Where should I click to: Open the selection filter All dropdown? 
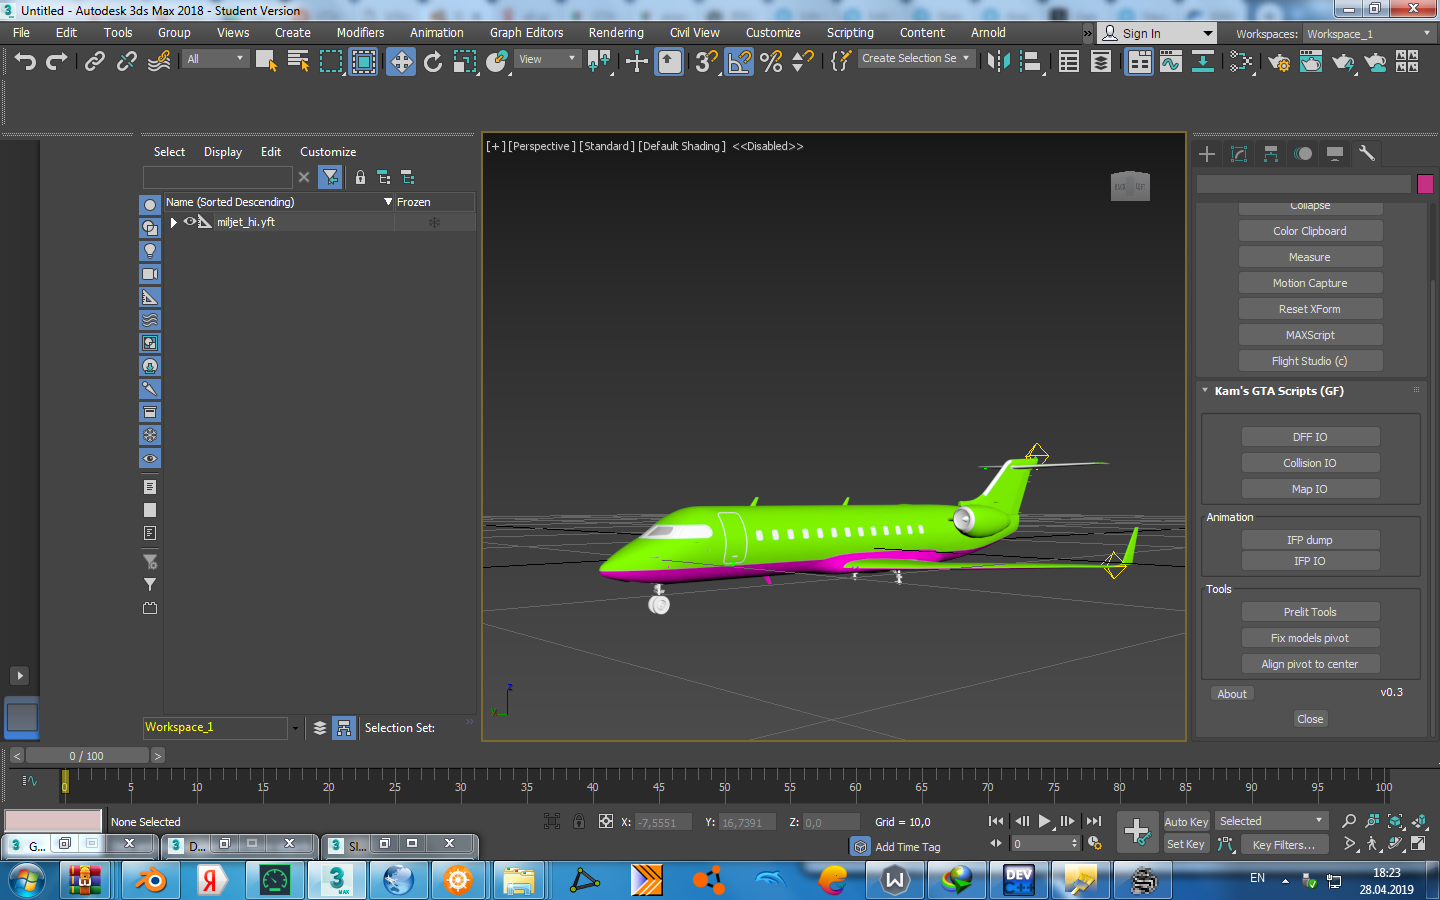[215, 59]
